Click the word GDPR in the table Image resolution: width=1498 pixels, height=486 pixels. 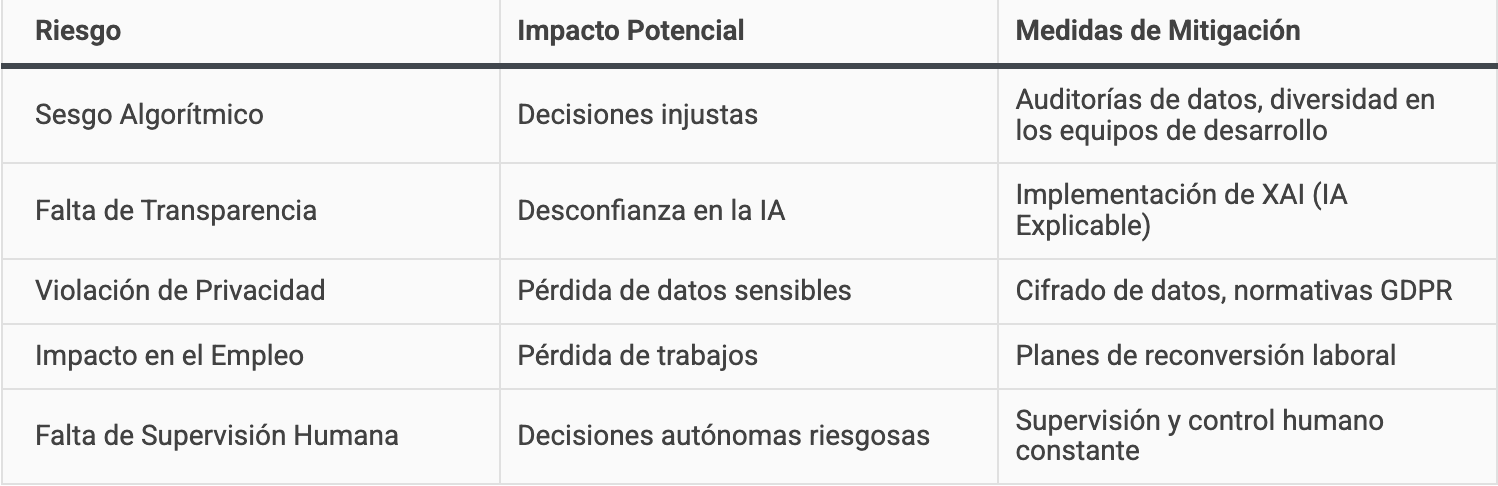[1413, 291]
